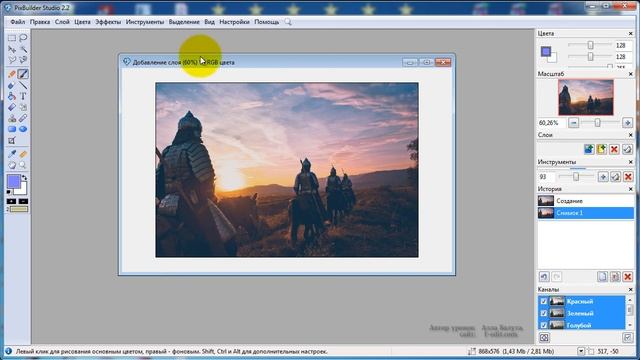Click the tool size slider in Инструменты
Screen dimensions: 640x360
(576, 177)
